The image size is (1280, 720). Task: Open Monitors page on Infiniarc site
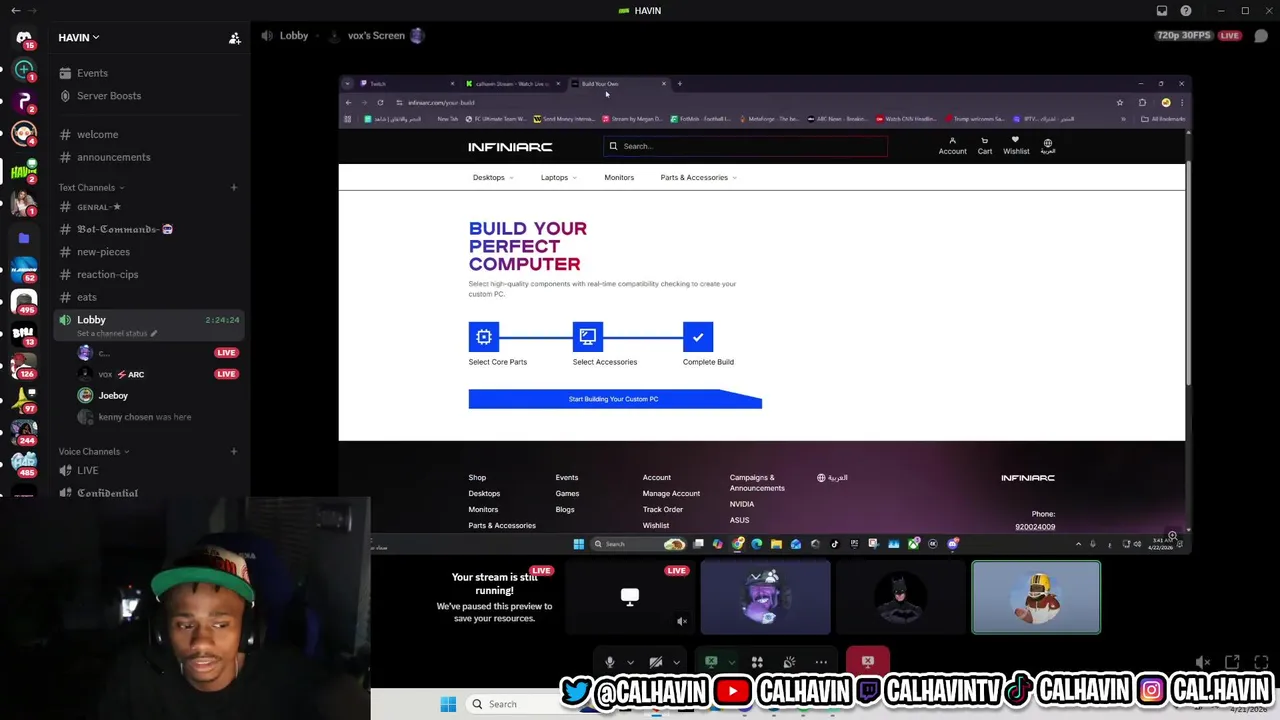pyautogui.click(x=619, y=178)
